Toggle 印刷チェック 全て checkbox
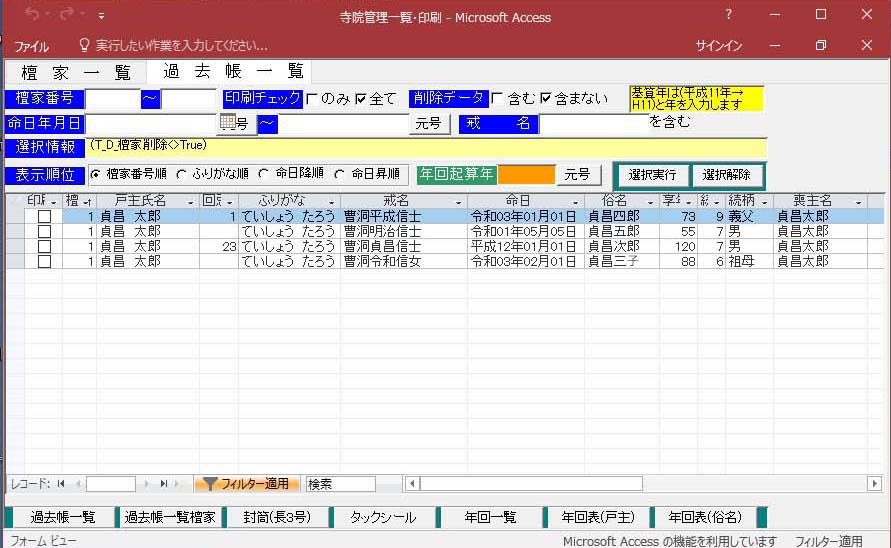891x548 pixels. [360, 99]
